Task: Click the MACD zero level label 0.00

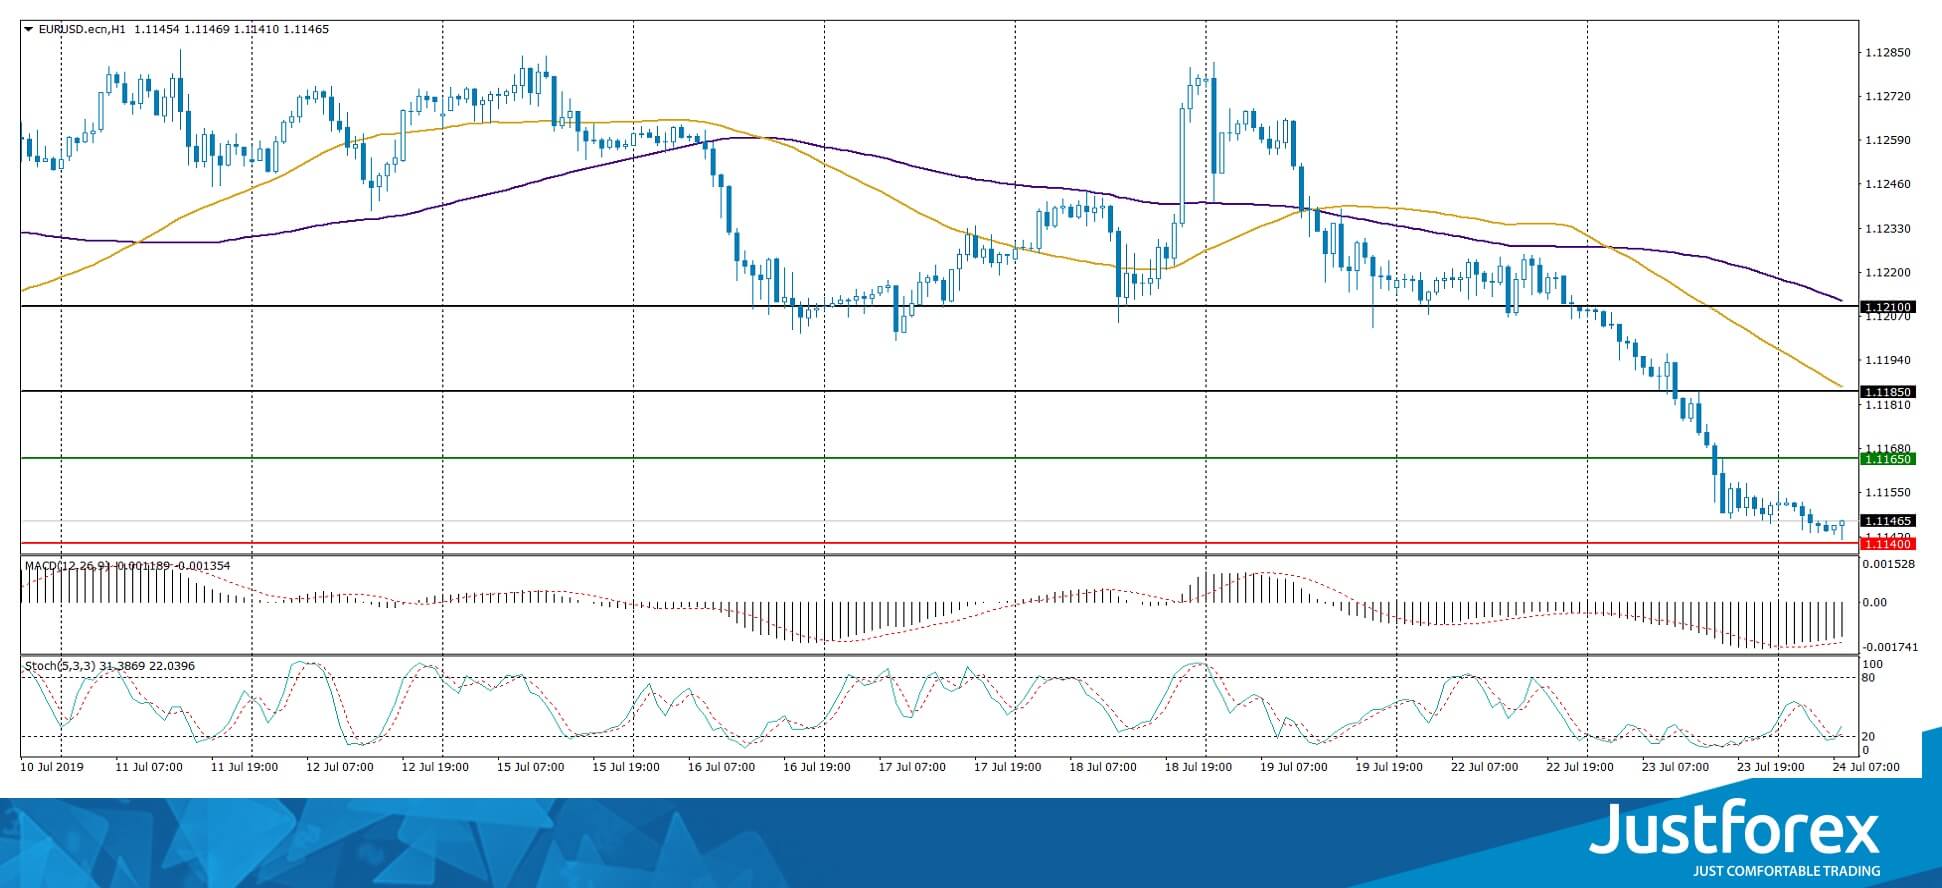Action: tap(1875, 602)
